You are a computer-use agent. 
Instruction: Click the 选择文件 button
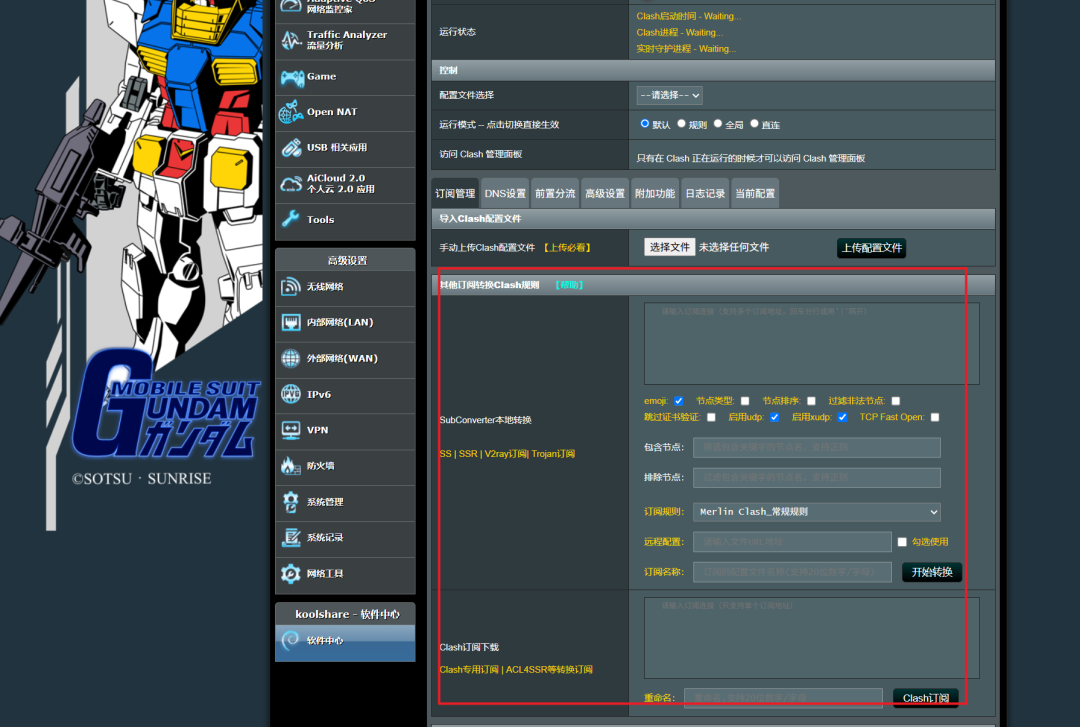(x=669, y=247)
